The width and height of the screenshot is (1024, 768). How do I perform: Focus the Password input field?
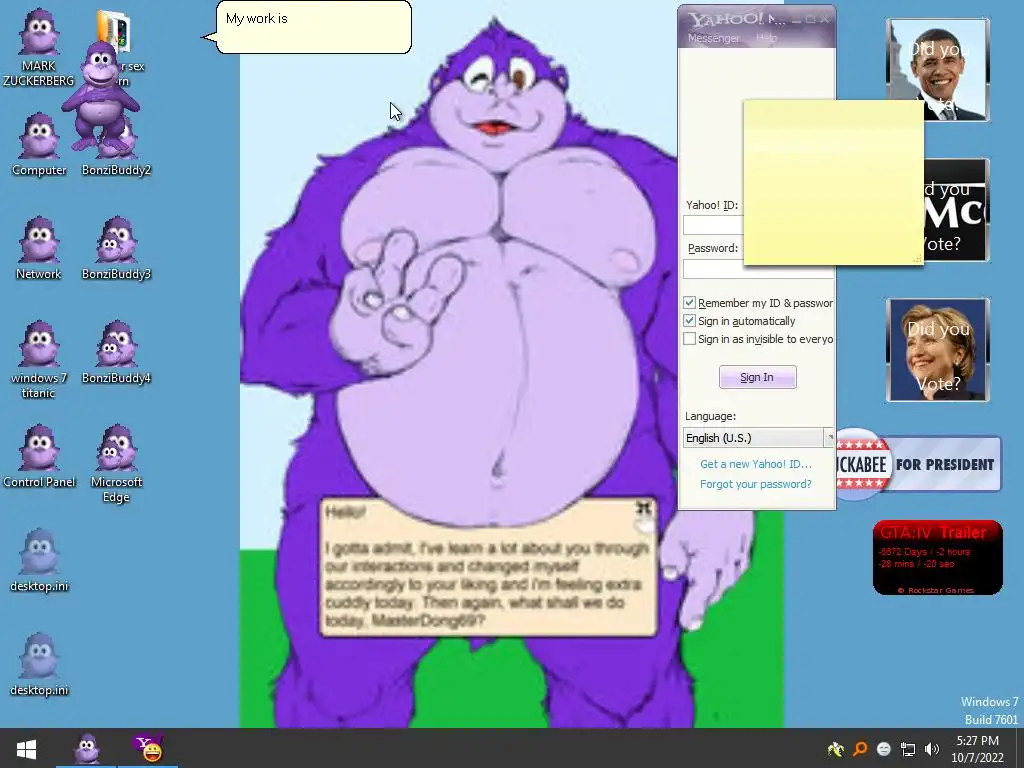pos(713,269)
